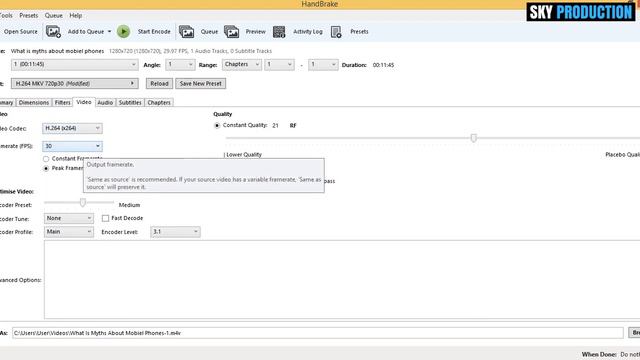640x360 pixels.
Task: Click Open Source in toolbar
Action: (x=20, y=31)
